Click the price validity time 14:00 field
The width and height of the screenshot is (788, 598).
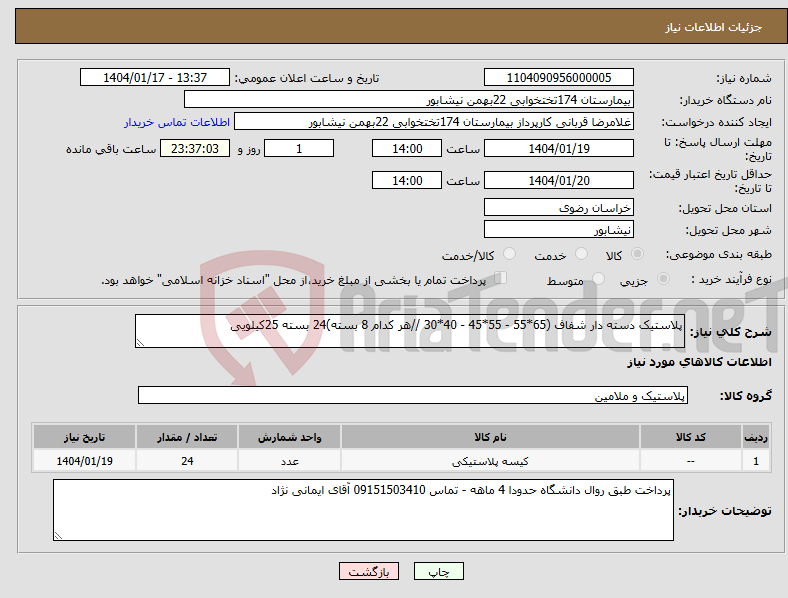click(x=407, y=180)
